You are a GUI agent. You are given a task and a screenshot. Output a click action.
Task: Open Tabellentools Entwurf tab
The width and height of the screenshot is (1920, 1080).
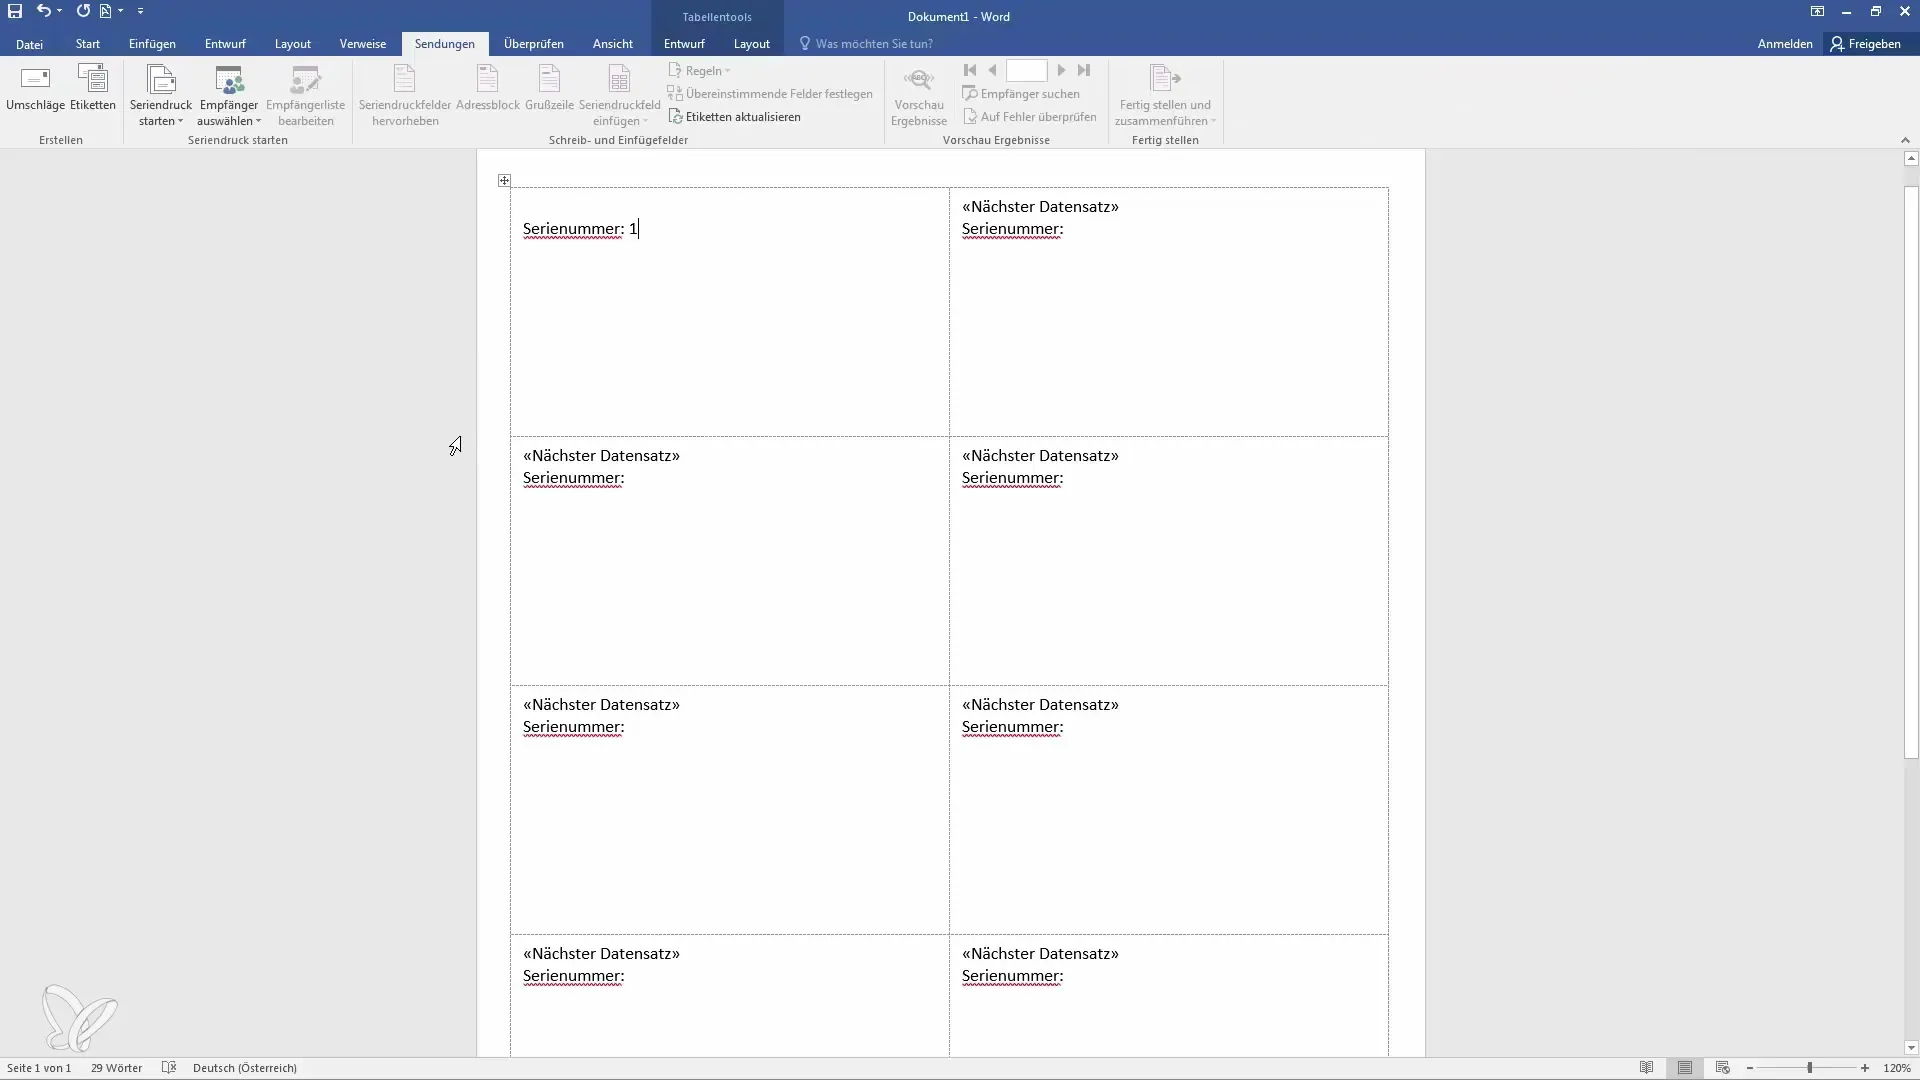684,44
